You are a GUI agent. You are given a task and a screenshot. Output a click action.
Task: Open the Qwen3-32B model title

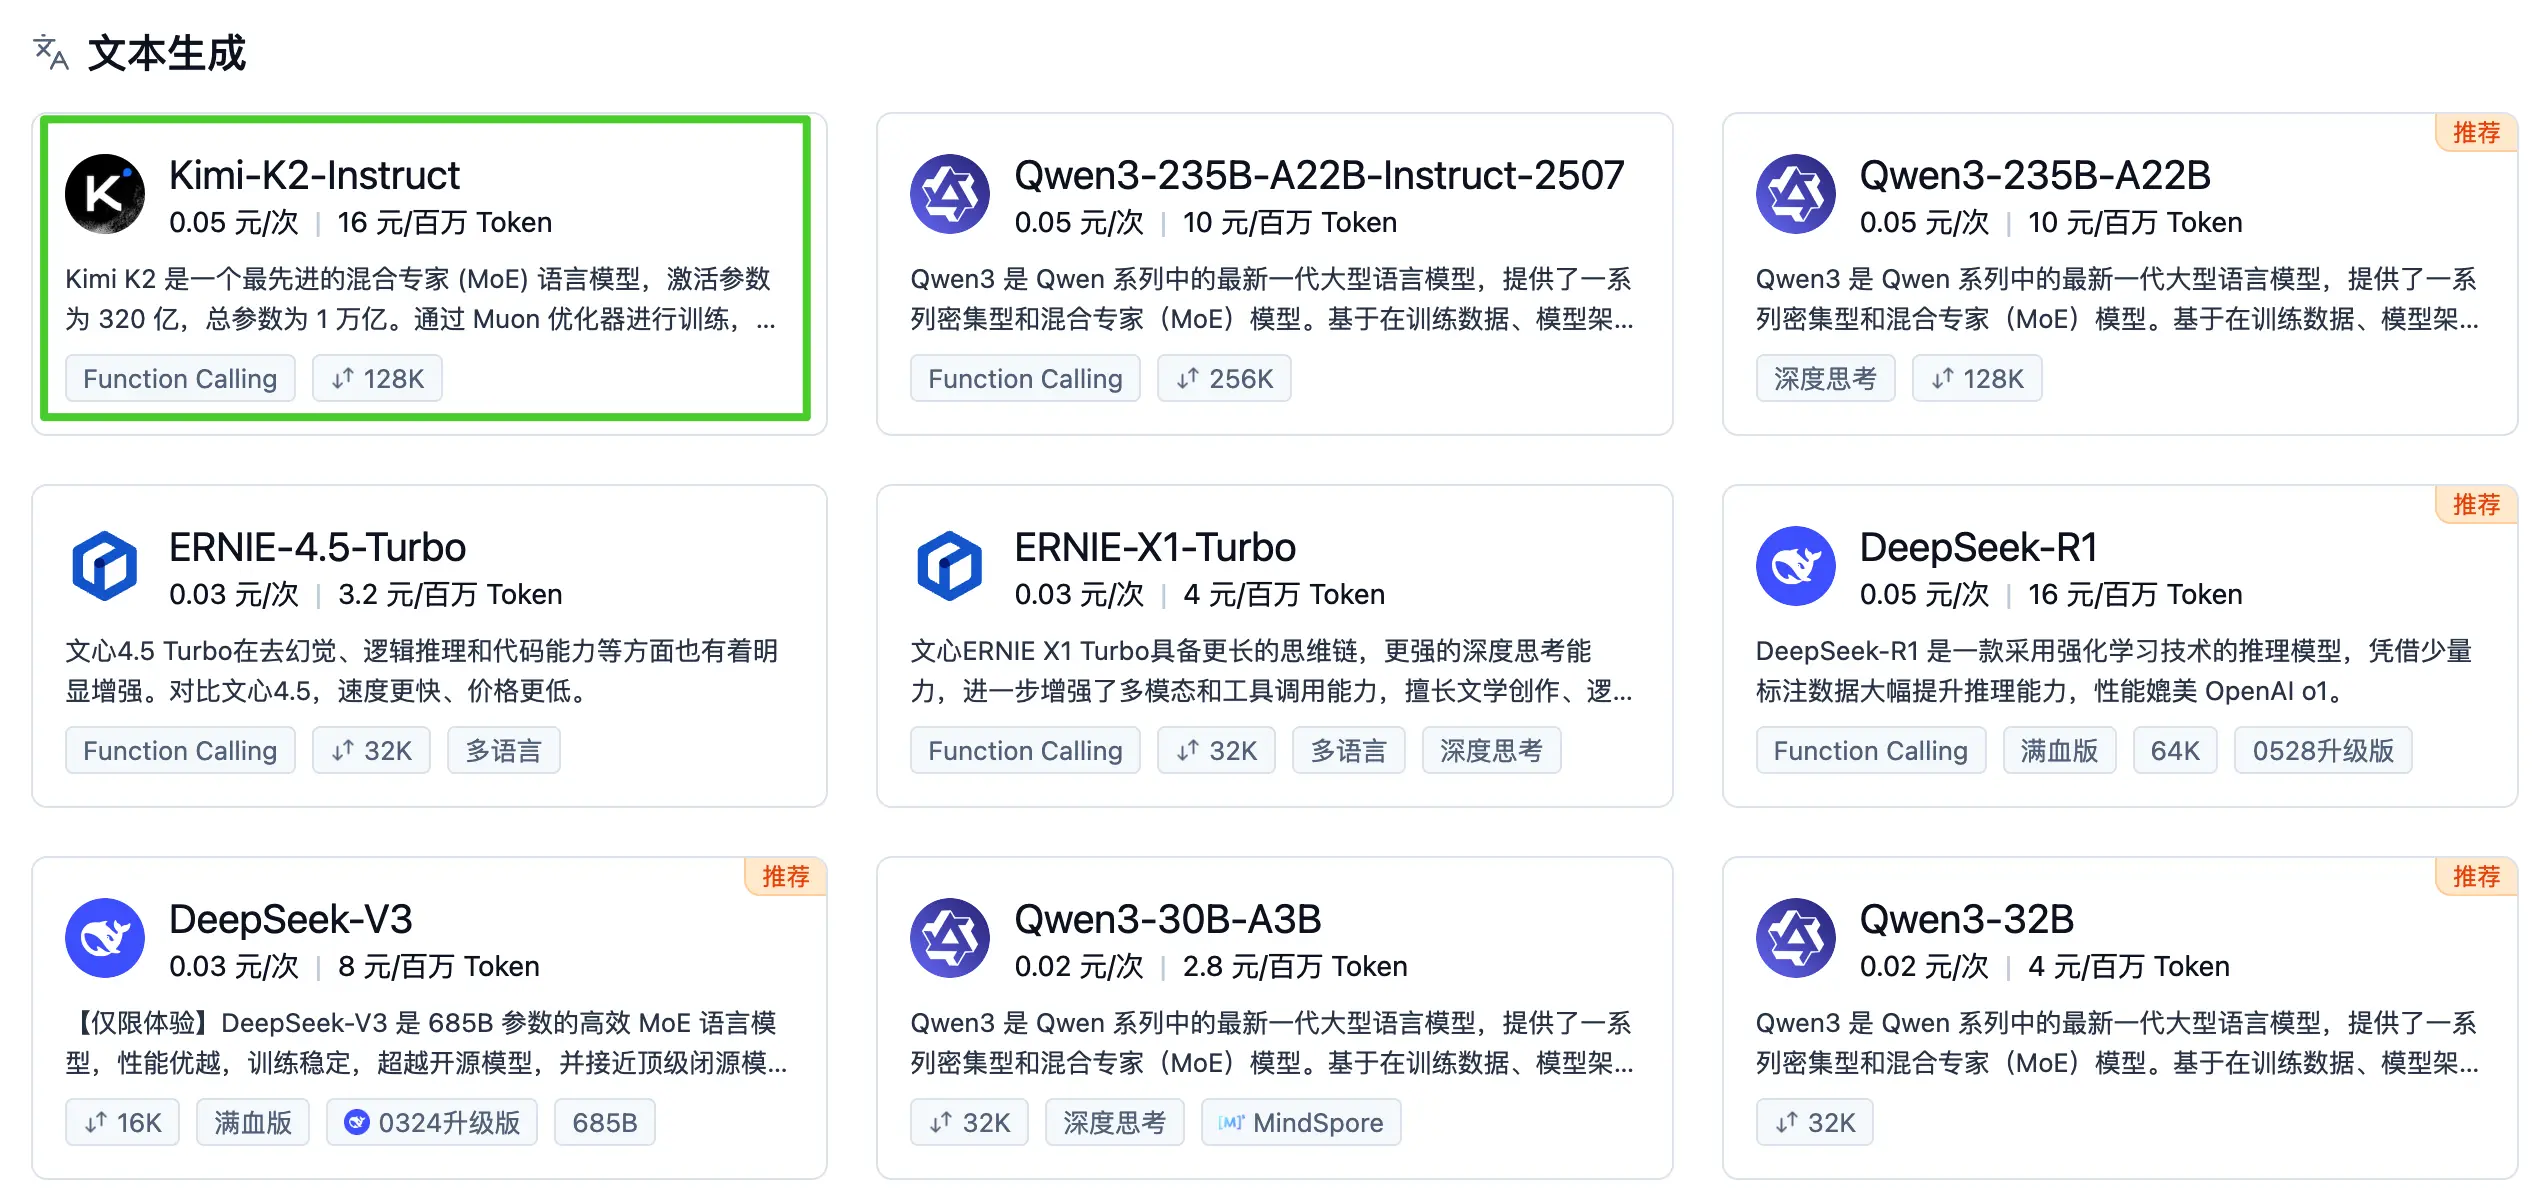[x=1966, y=919]
